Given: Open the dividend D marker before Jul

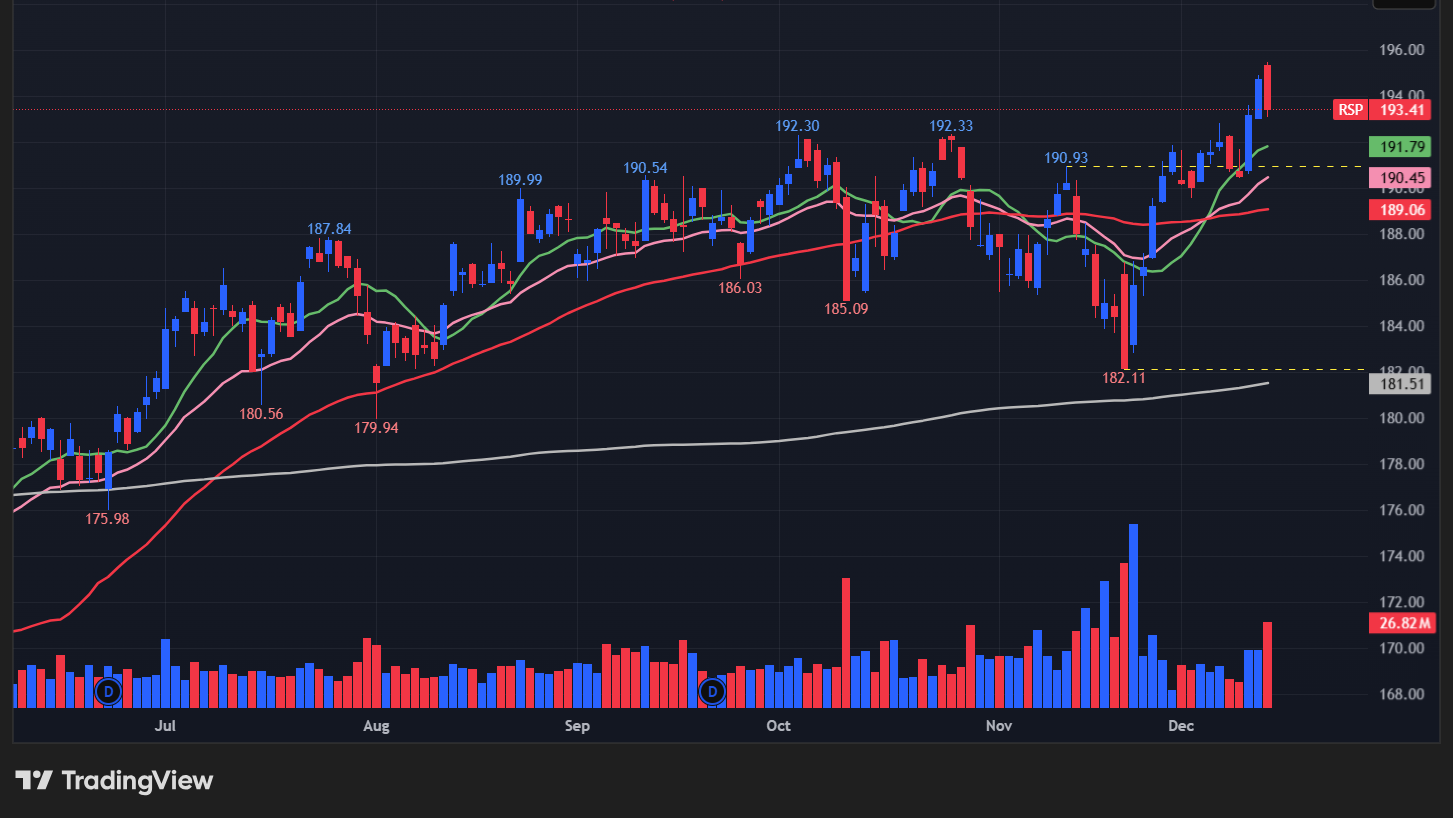Looking at the screenshot, I should [x=110, y=690].
